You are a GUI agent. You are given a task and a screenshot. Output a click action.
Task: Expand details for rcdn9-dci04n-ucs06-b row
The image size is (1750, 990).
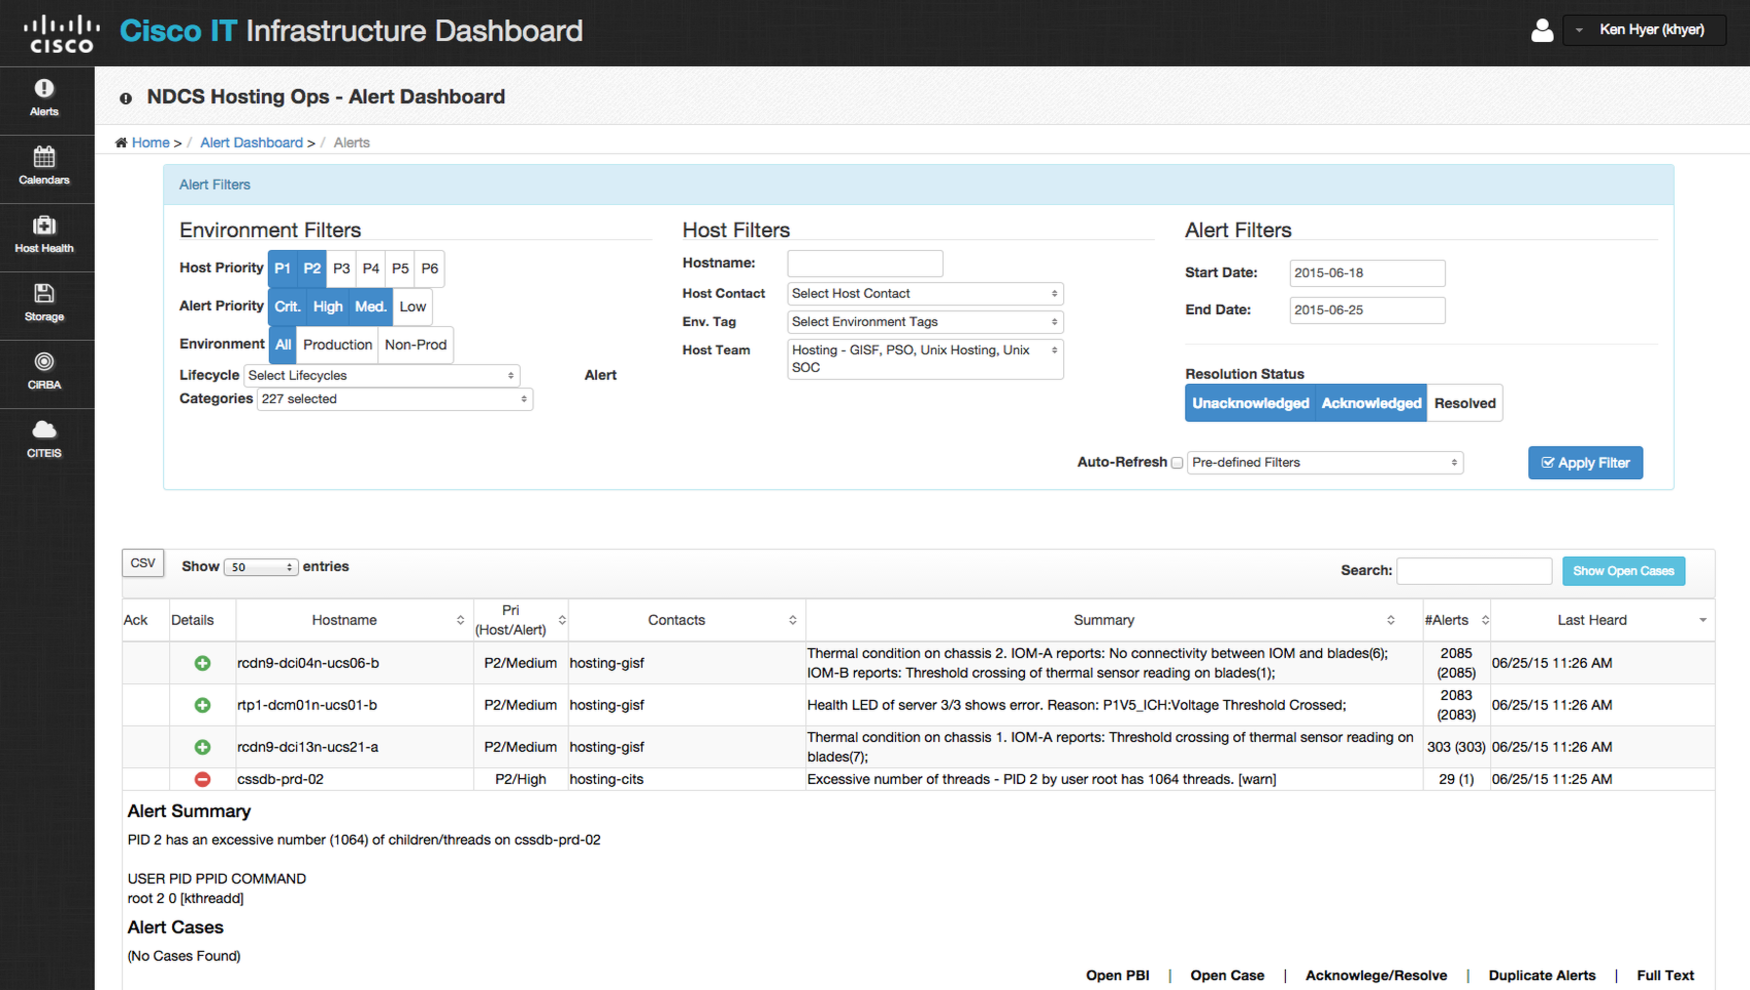202,663
